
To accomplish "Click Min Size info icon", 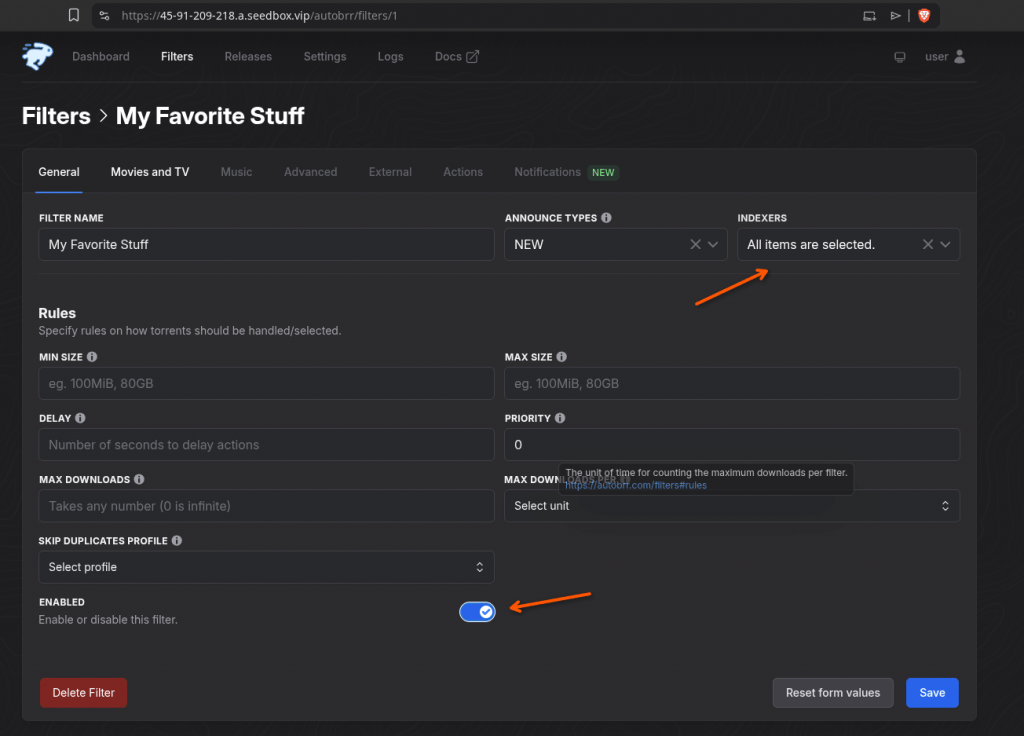I will click(x=92, y=357).
